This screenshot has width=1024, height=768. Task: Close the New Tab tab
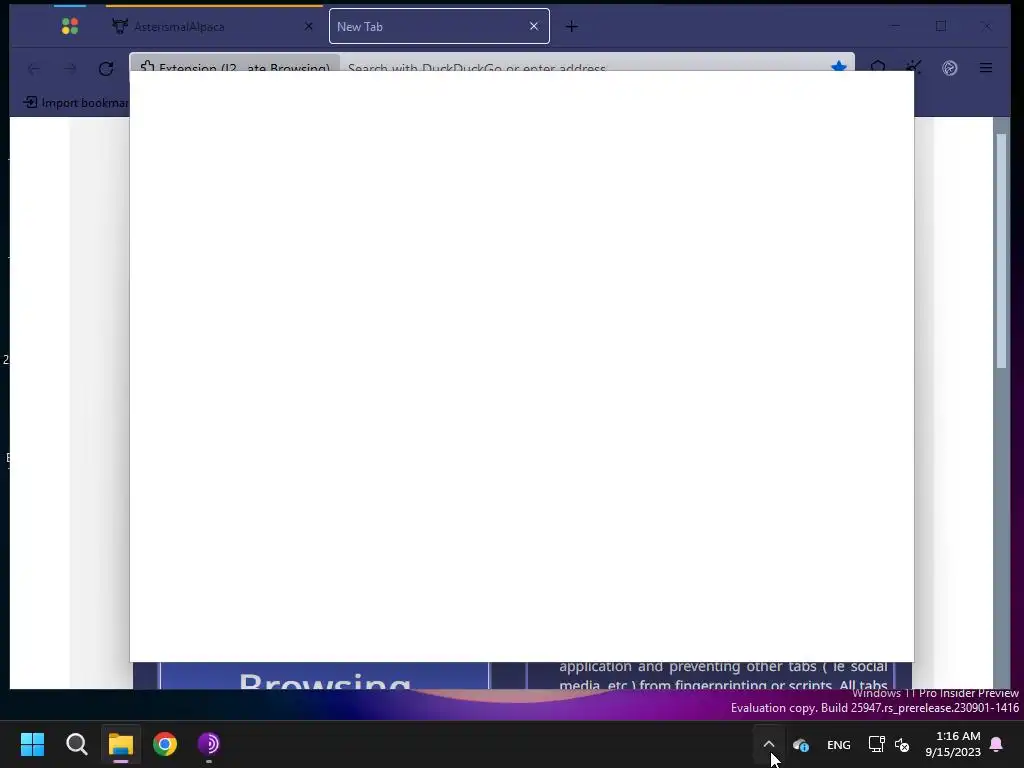coord(534,26)
